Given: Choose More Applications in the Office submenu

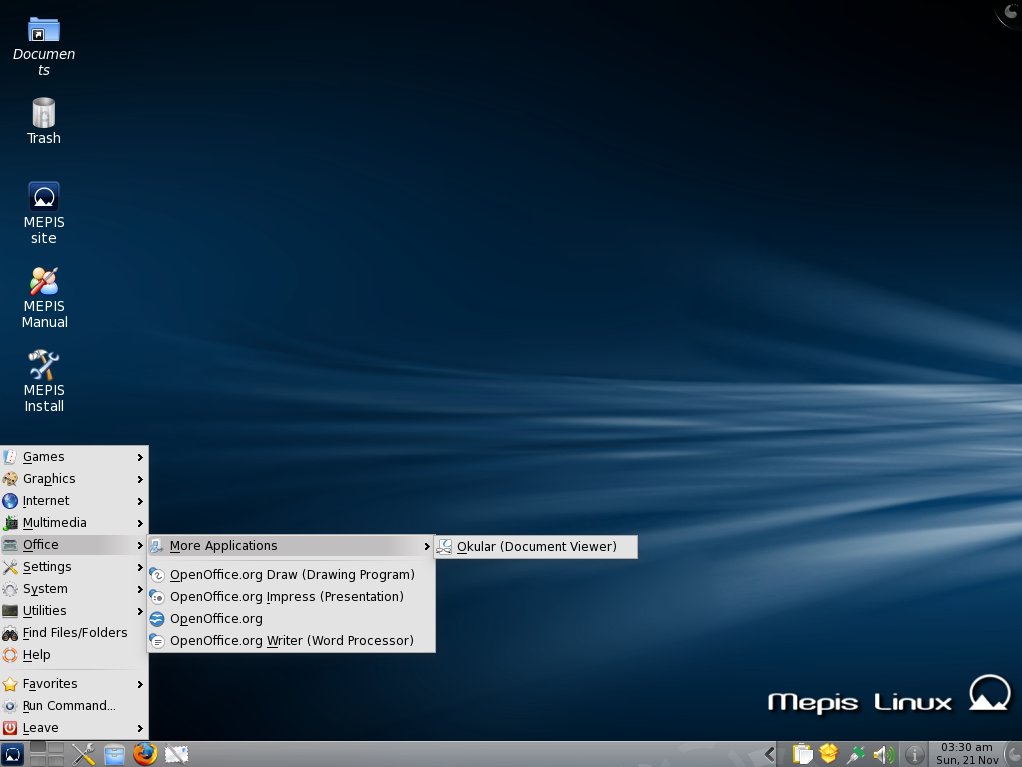Looking at the screenshot, I should pos(291,546).
